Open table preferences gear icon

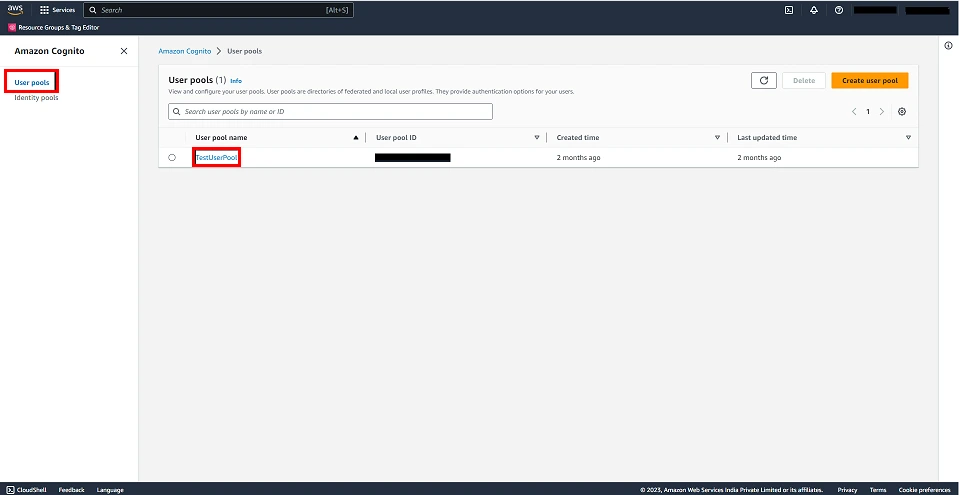pos(902,112)
